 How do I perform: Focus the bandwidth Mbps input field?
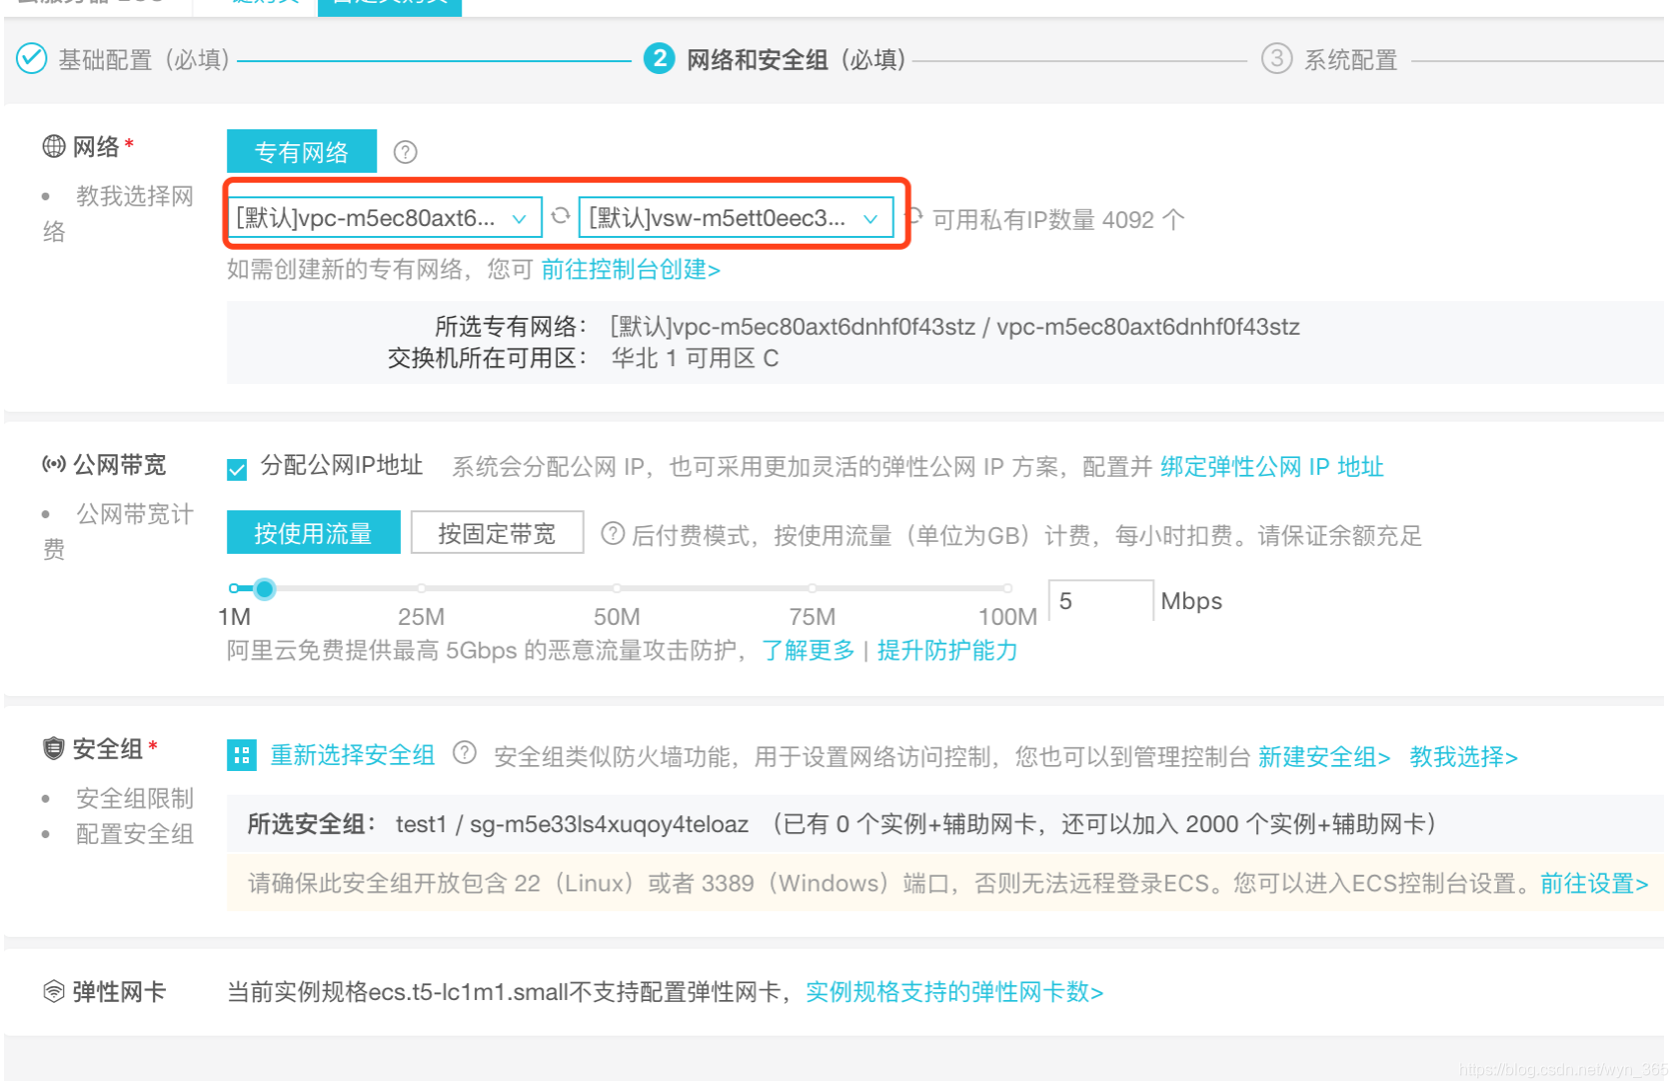(x=1100, y=600)
